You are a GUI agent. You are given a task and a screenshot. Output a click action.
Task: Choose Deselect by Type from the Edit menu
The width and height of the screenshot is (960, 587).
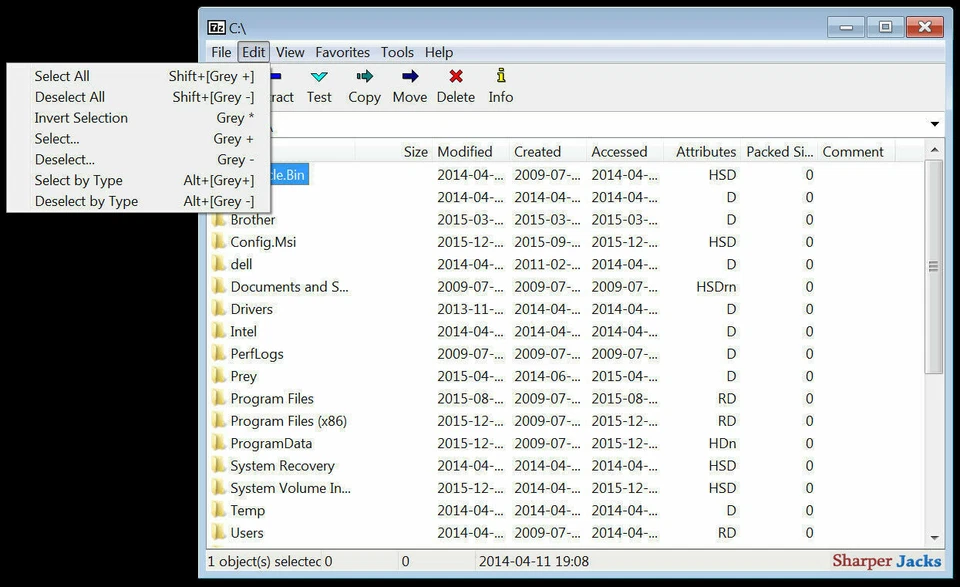tap(86, 200)
